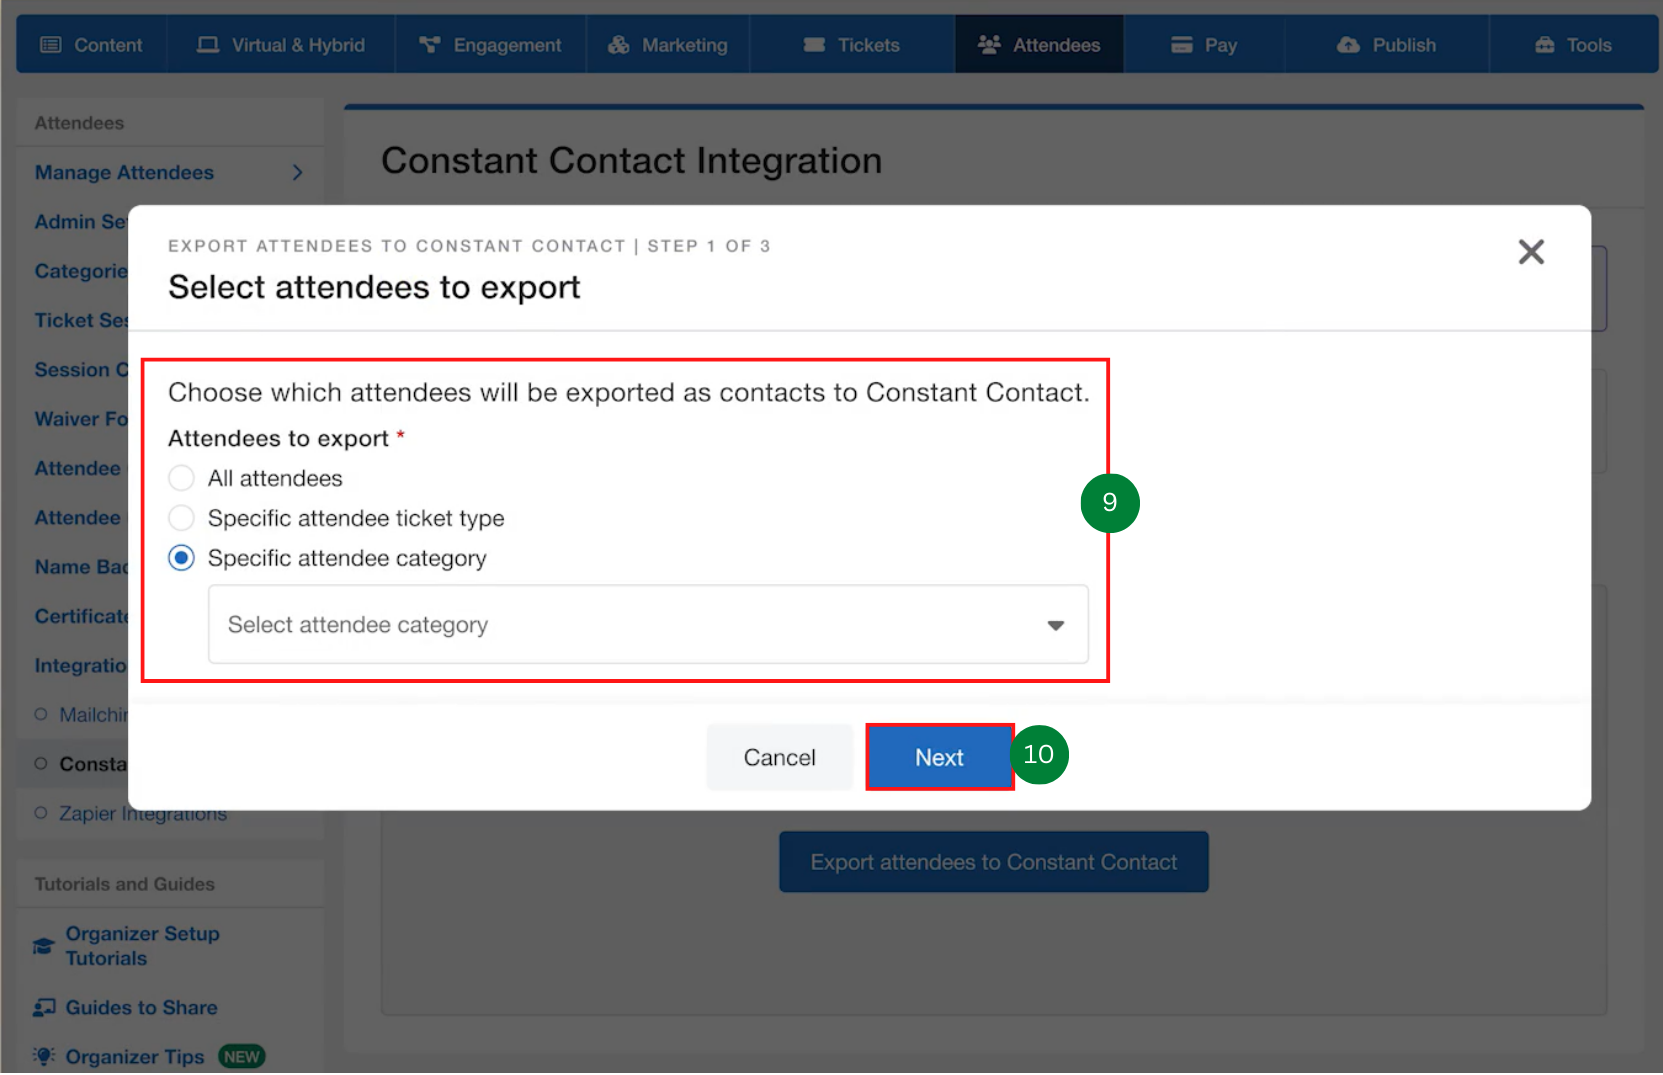This screenshot has width=1663, height=1075.
Task: Click the Content tab icon
Action: click(x=51, y=45)
